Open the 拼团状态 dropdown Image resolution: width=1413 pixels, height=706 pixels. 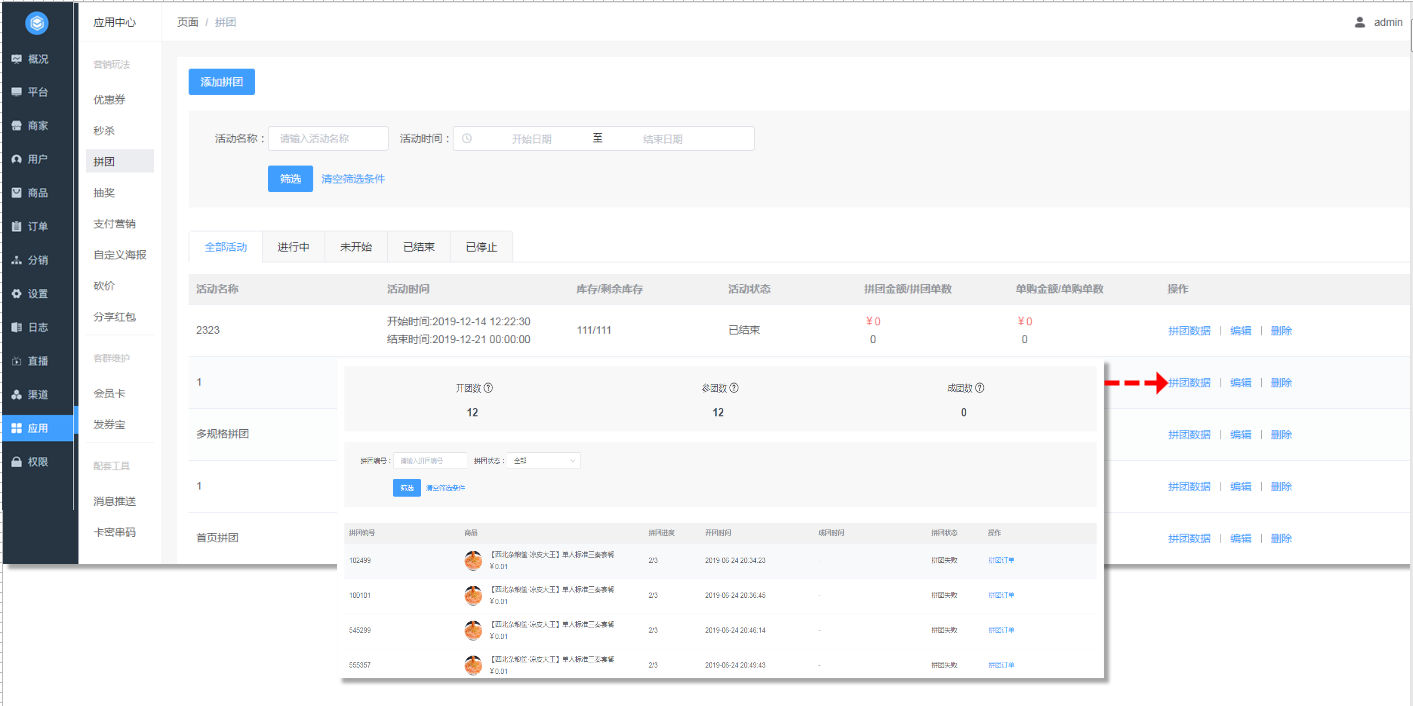point(544,461)
